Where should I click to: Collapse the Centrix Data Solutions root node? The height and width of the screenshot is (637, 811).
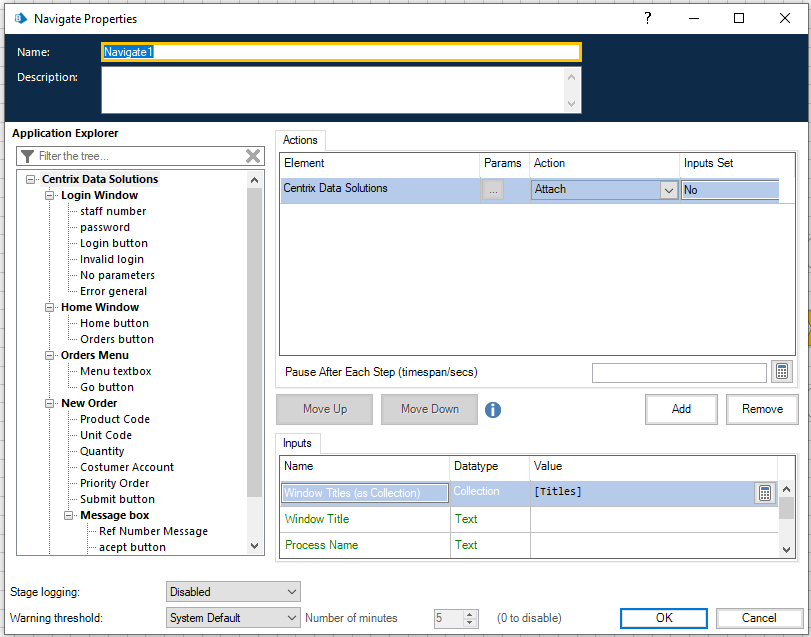(30, 180)
